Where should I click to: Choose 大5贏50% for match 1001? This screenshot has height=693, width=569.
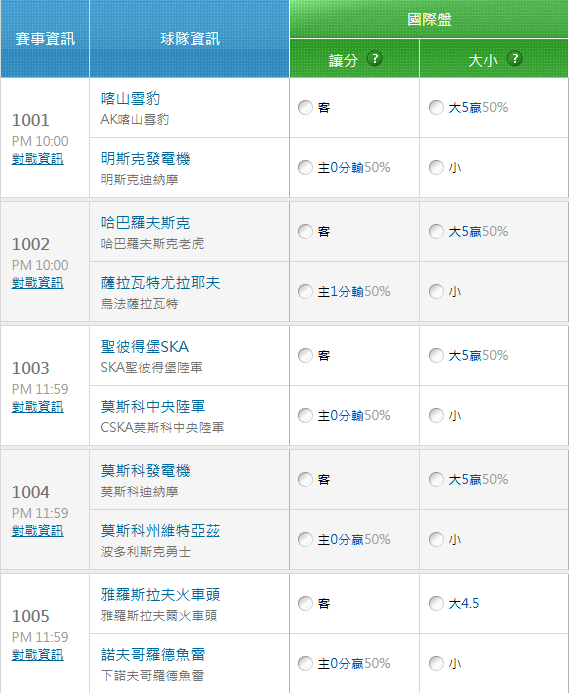[x=436, y=107]
